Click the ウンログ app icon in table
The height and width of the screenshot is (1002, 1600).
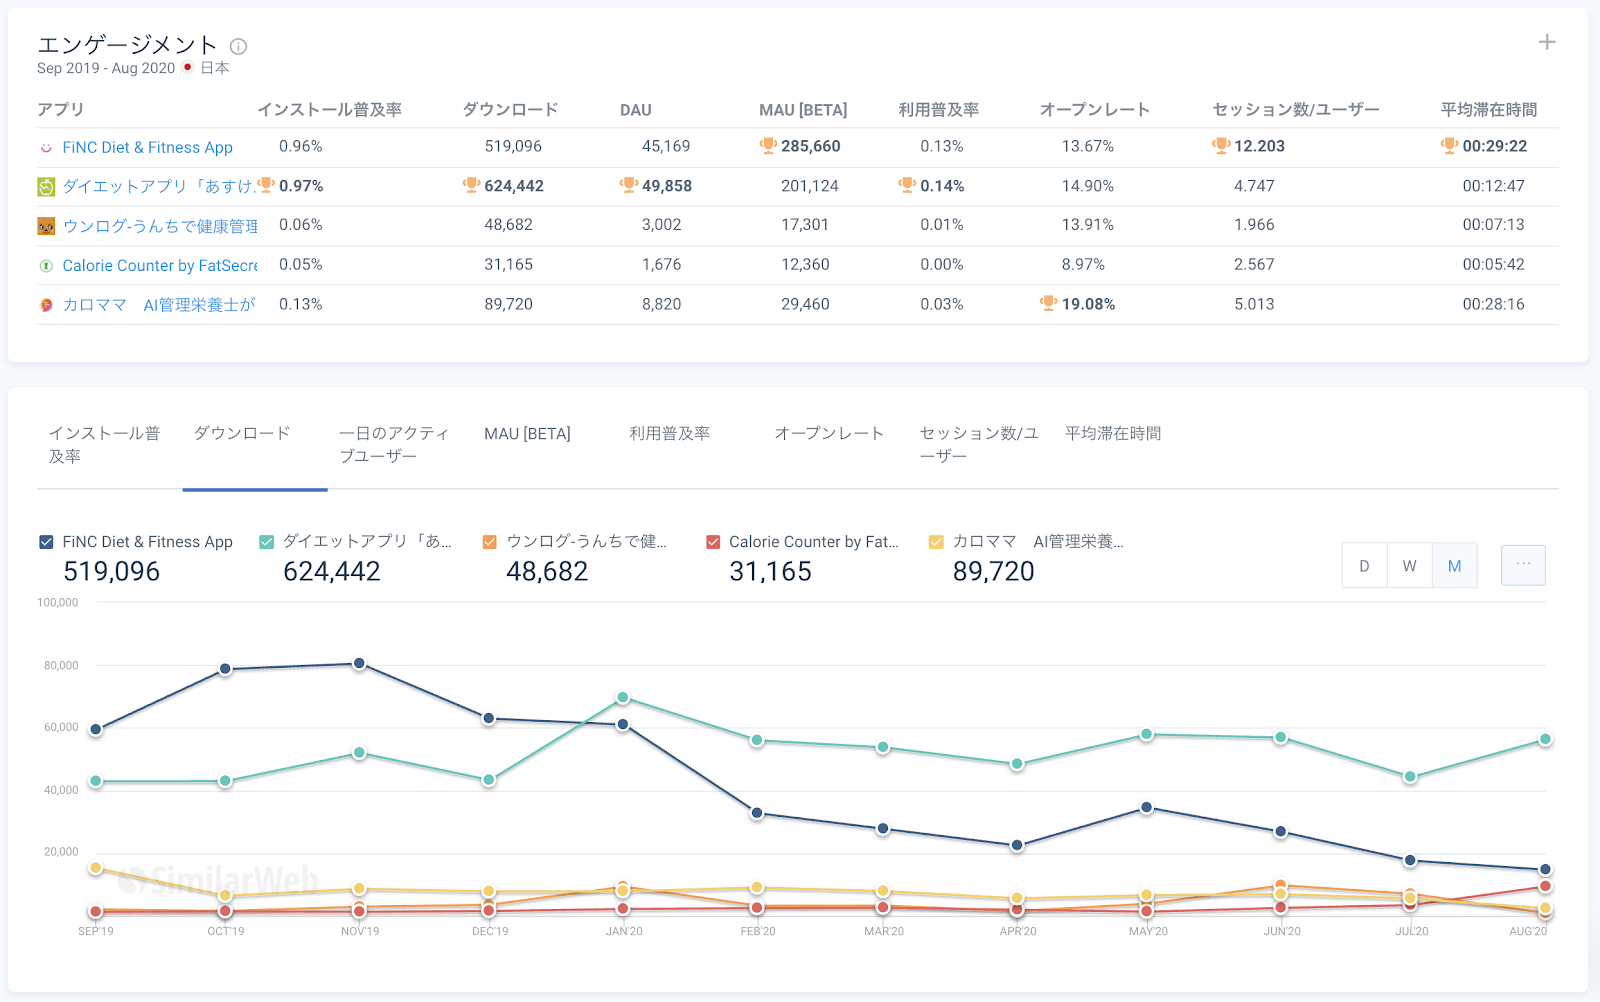pos(46,226)
